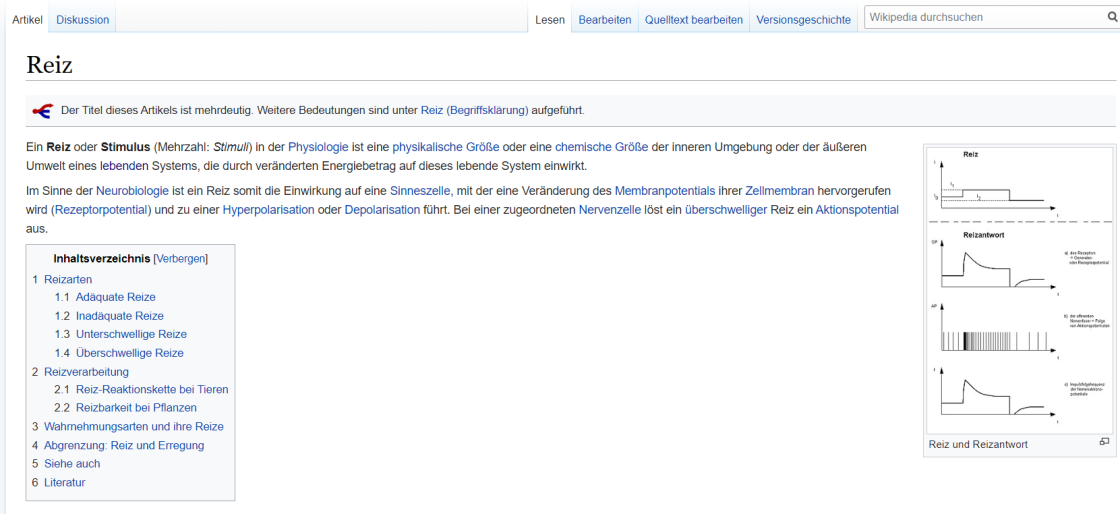Open the Rezeptorpotential link
The image size is (1120, 514).
(x=101, y=211)
